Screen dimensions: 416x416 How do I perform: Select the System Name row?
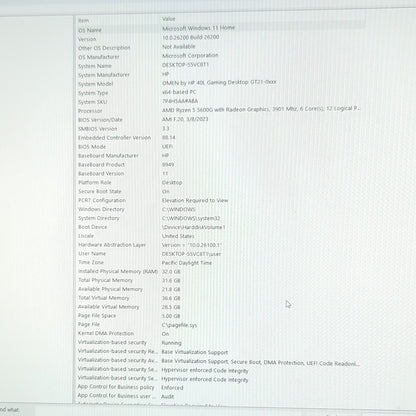tap(220, 65)
